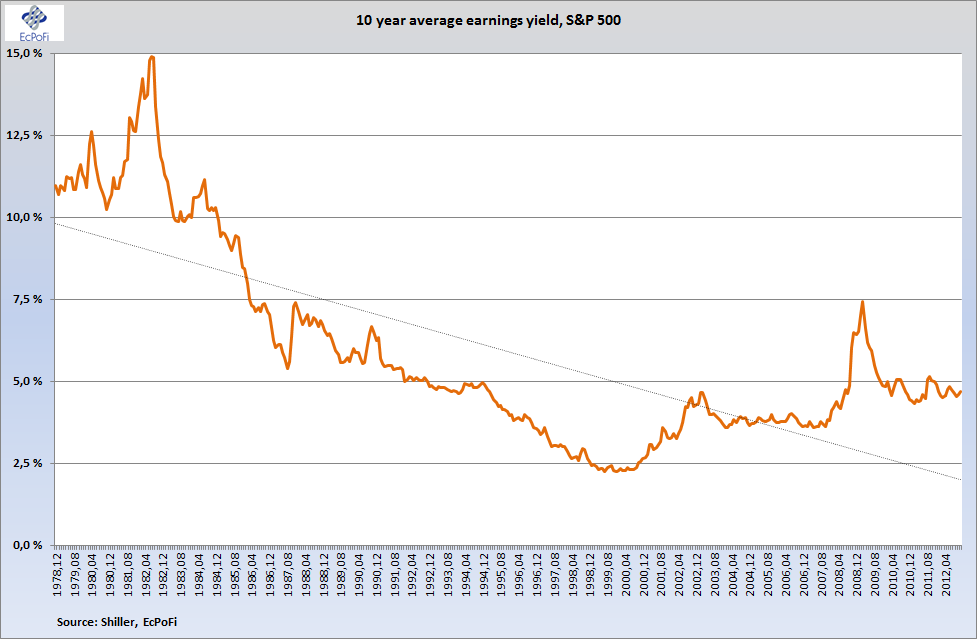Click the '2006,04' x-axis date label

point(786,574)
